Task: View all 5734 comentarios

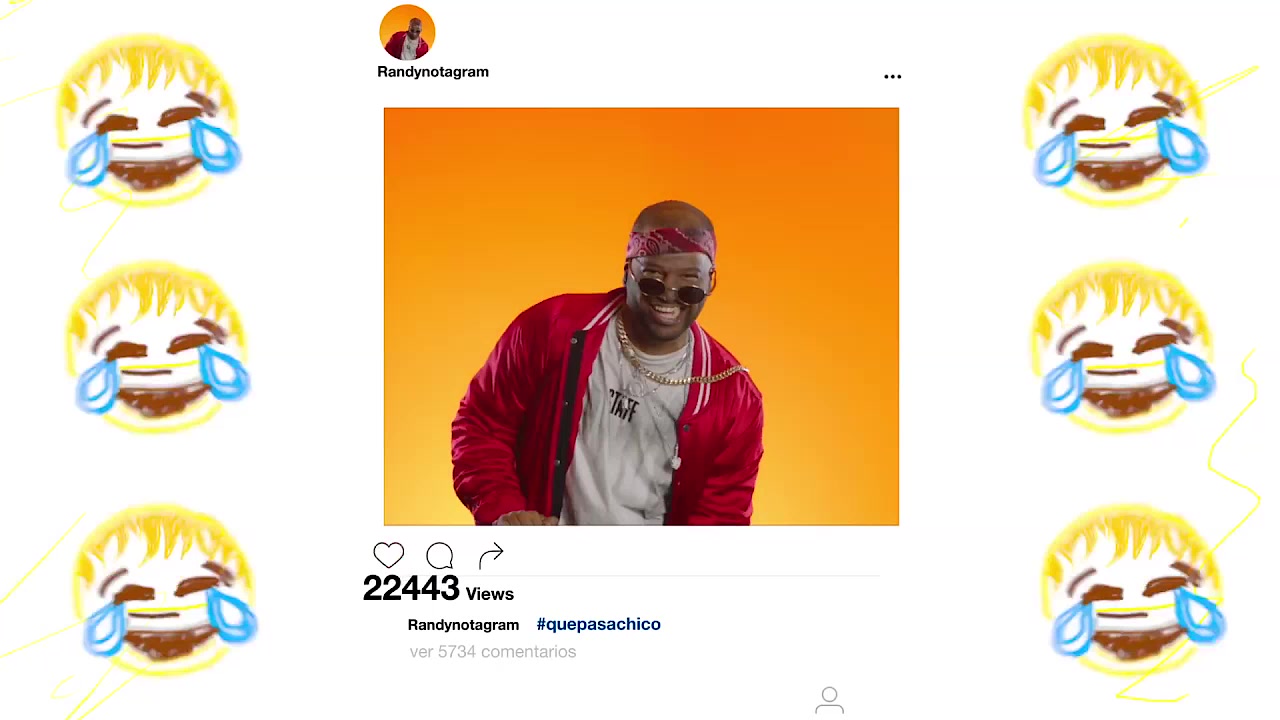Action: click(493, 652)
